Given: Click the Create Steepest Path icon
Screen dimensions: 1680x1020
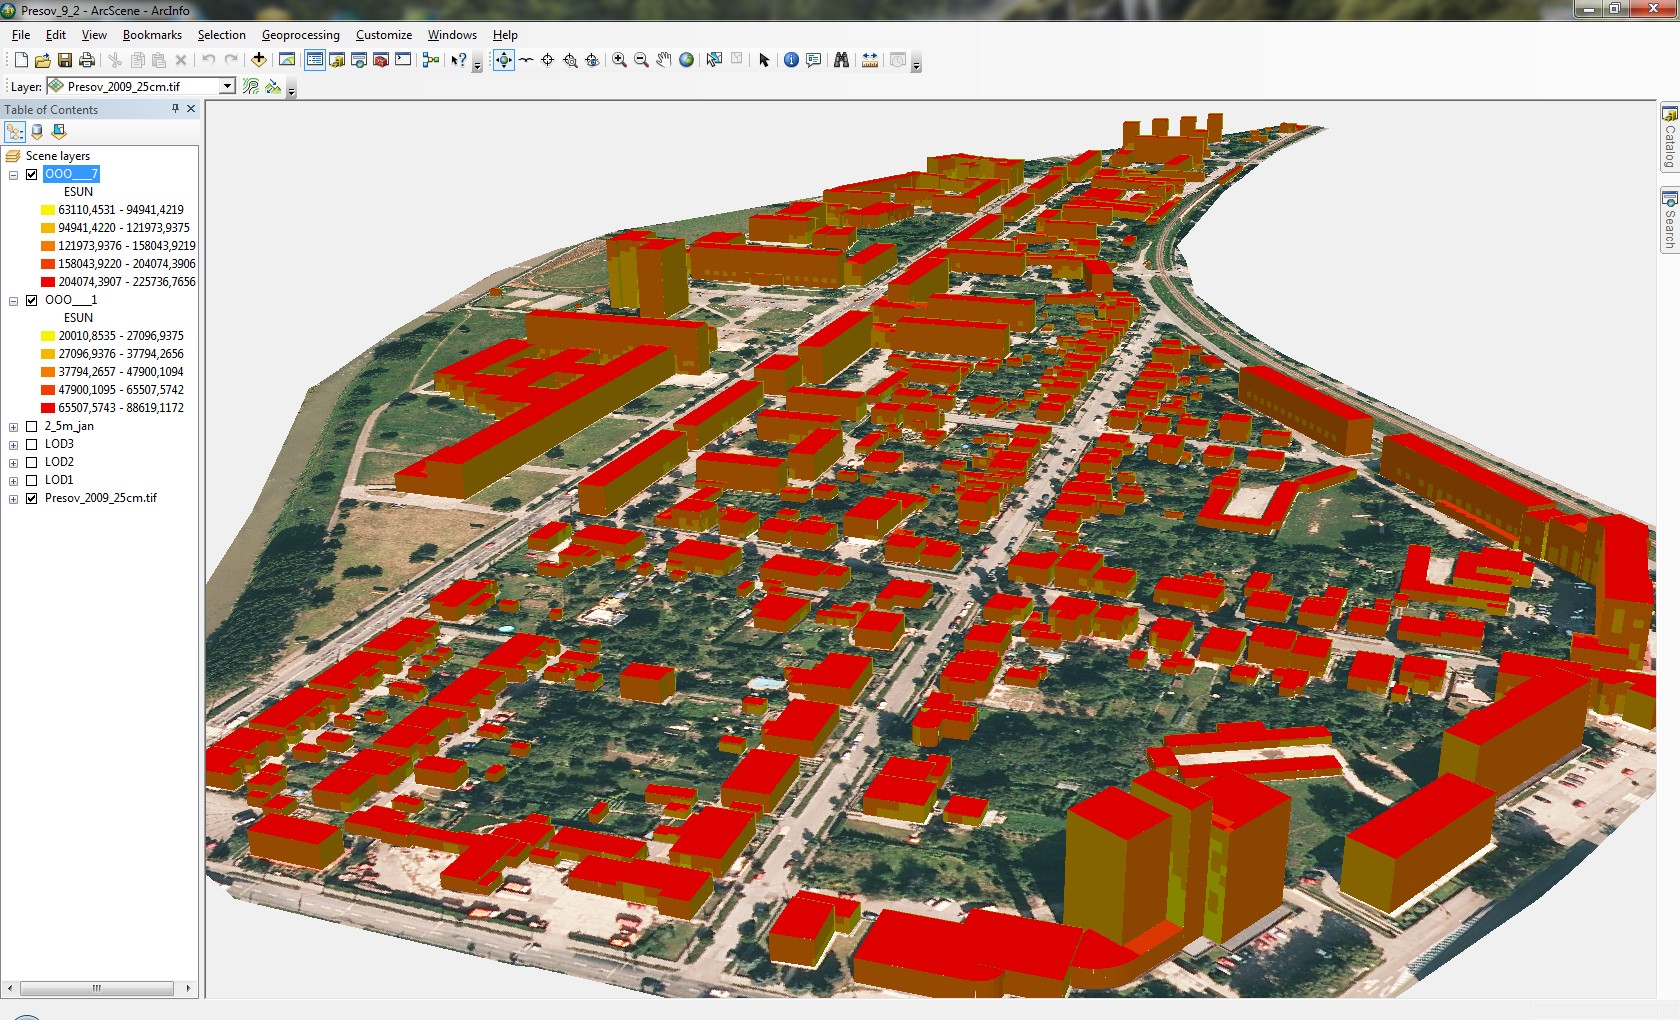Looking at the screenshot, I should click(273, 87).
